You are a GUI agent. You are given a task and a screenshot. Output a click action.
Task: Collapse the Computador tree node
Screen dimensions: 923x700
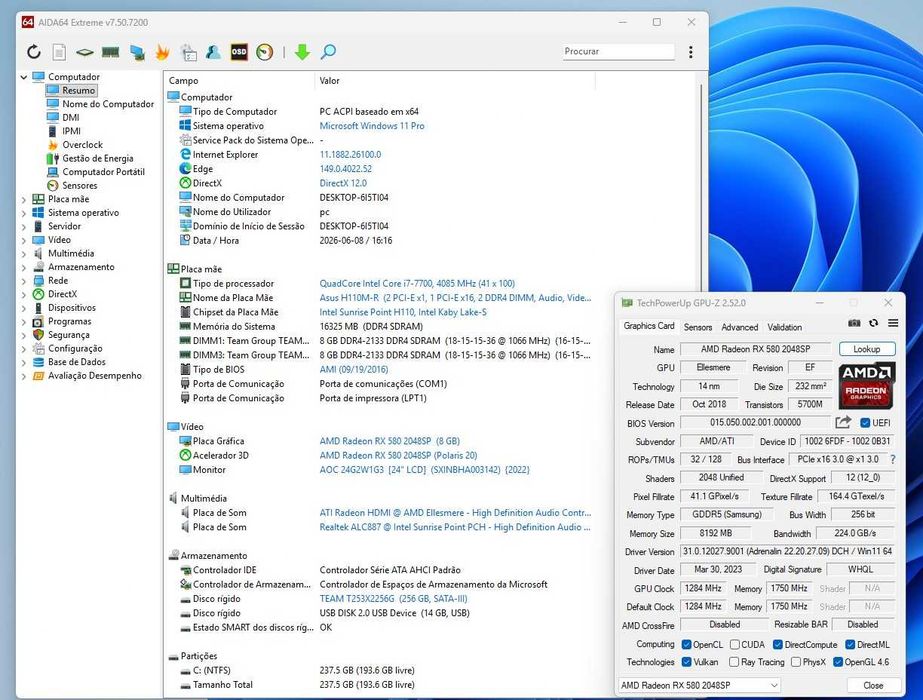click(x=24, y=77)
